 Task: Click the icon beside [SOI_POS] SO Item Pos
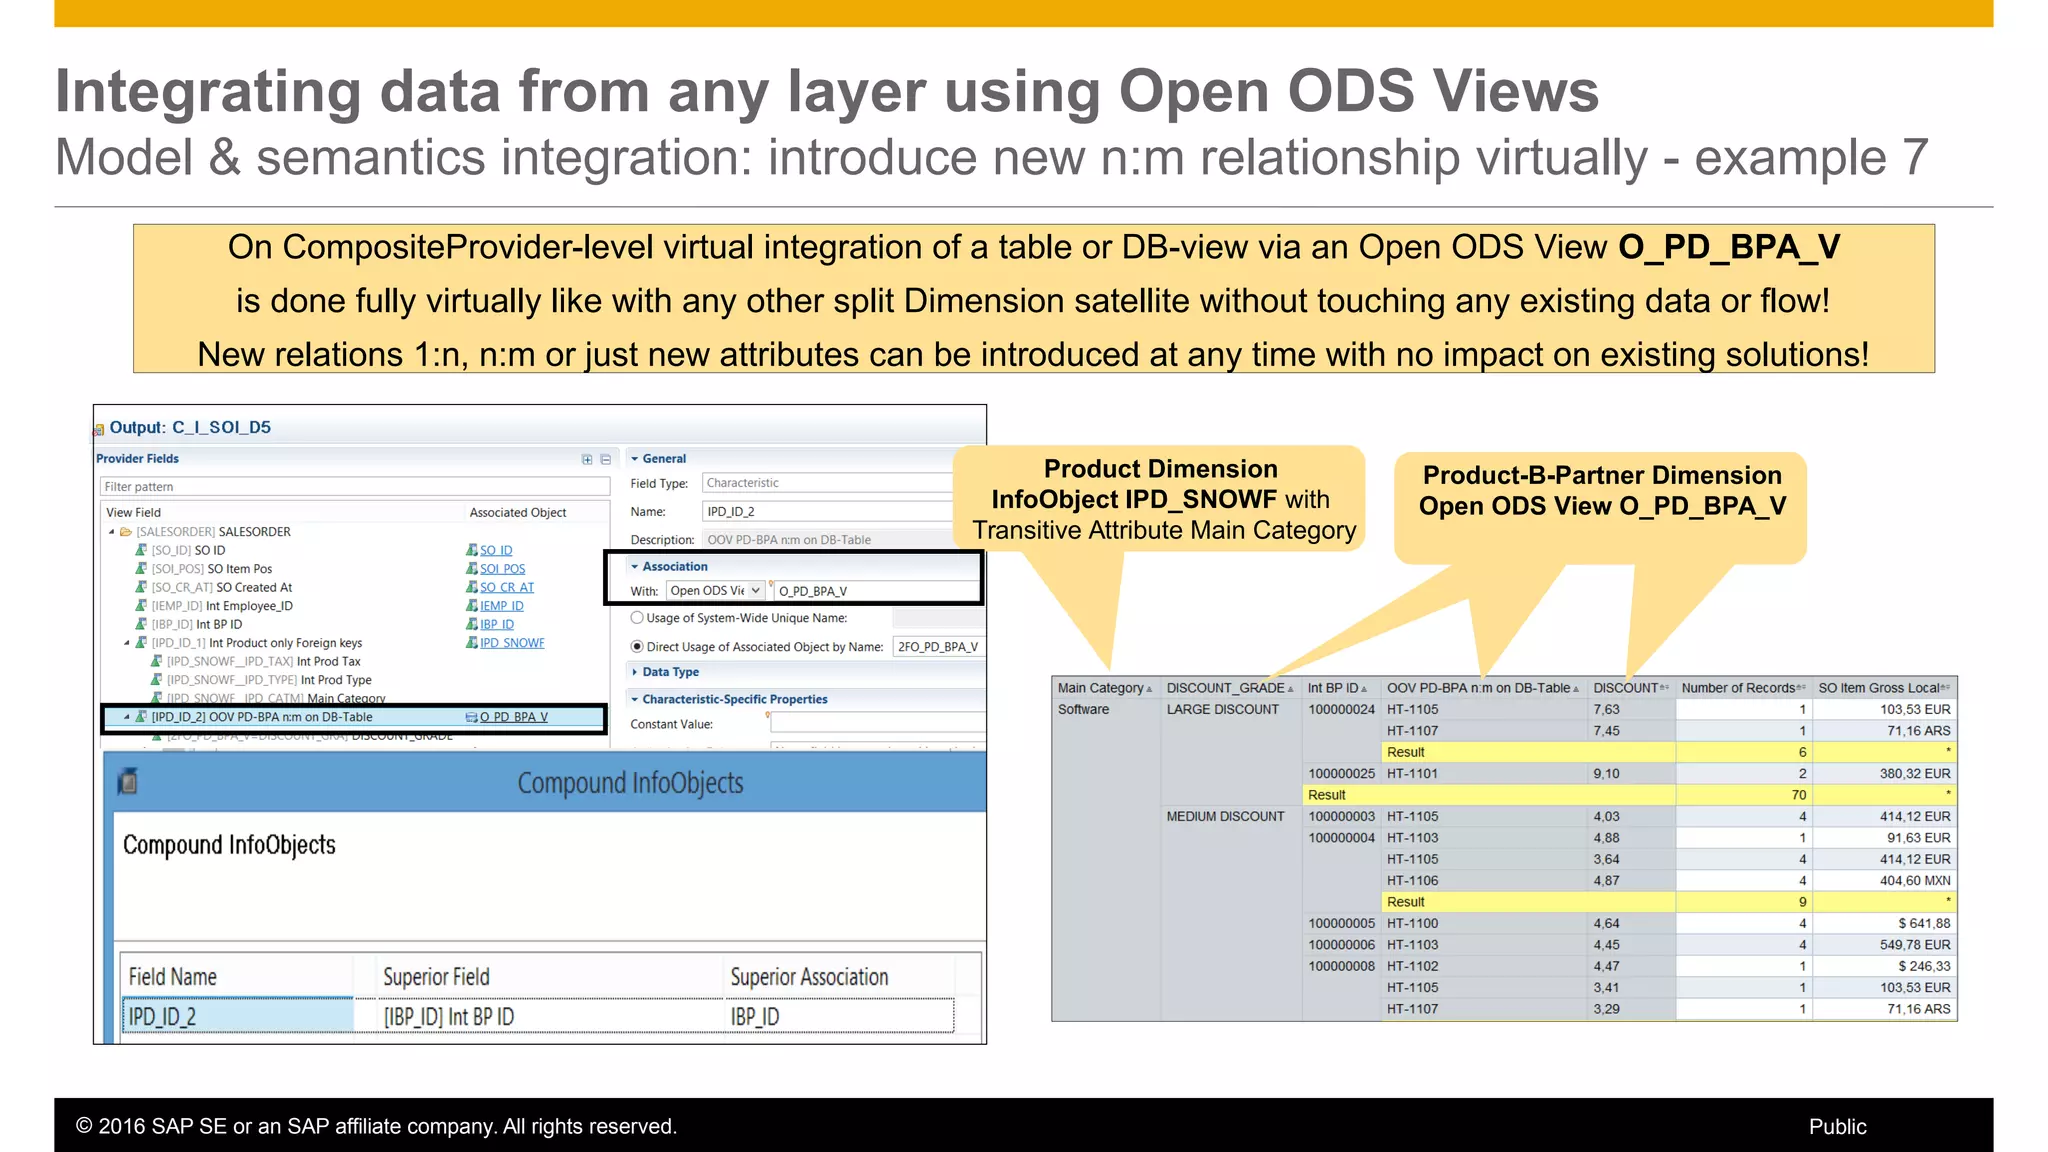point(141,569)
